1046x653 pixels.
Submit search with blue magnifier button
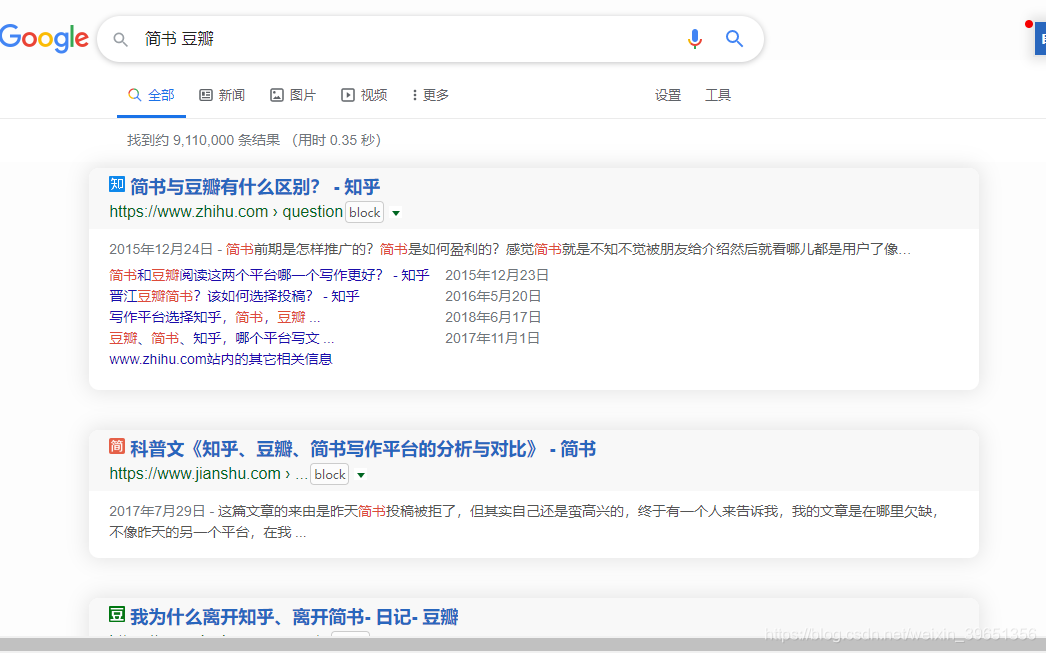[x=734, y=39]
